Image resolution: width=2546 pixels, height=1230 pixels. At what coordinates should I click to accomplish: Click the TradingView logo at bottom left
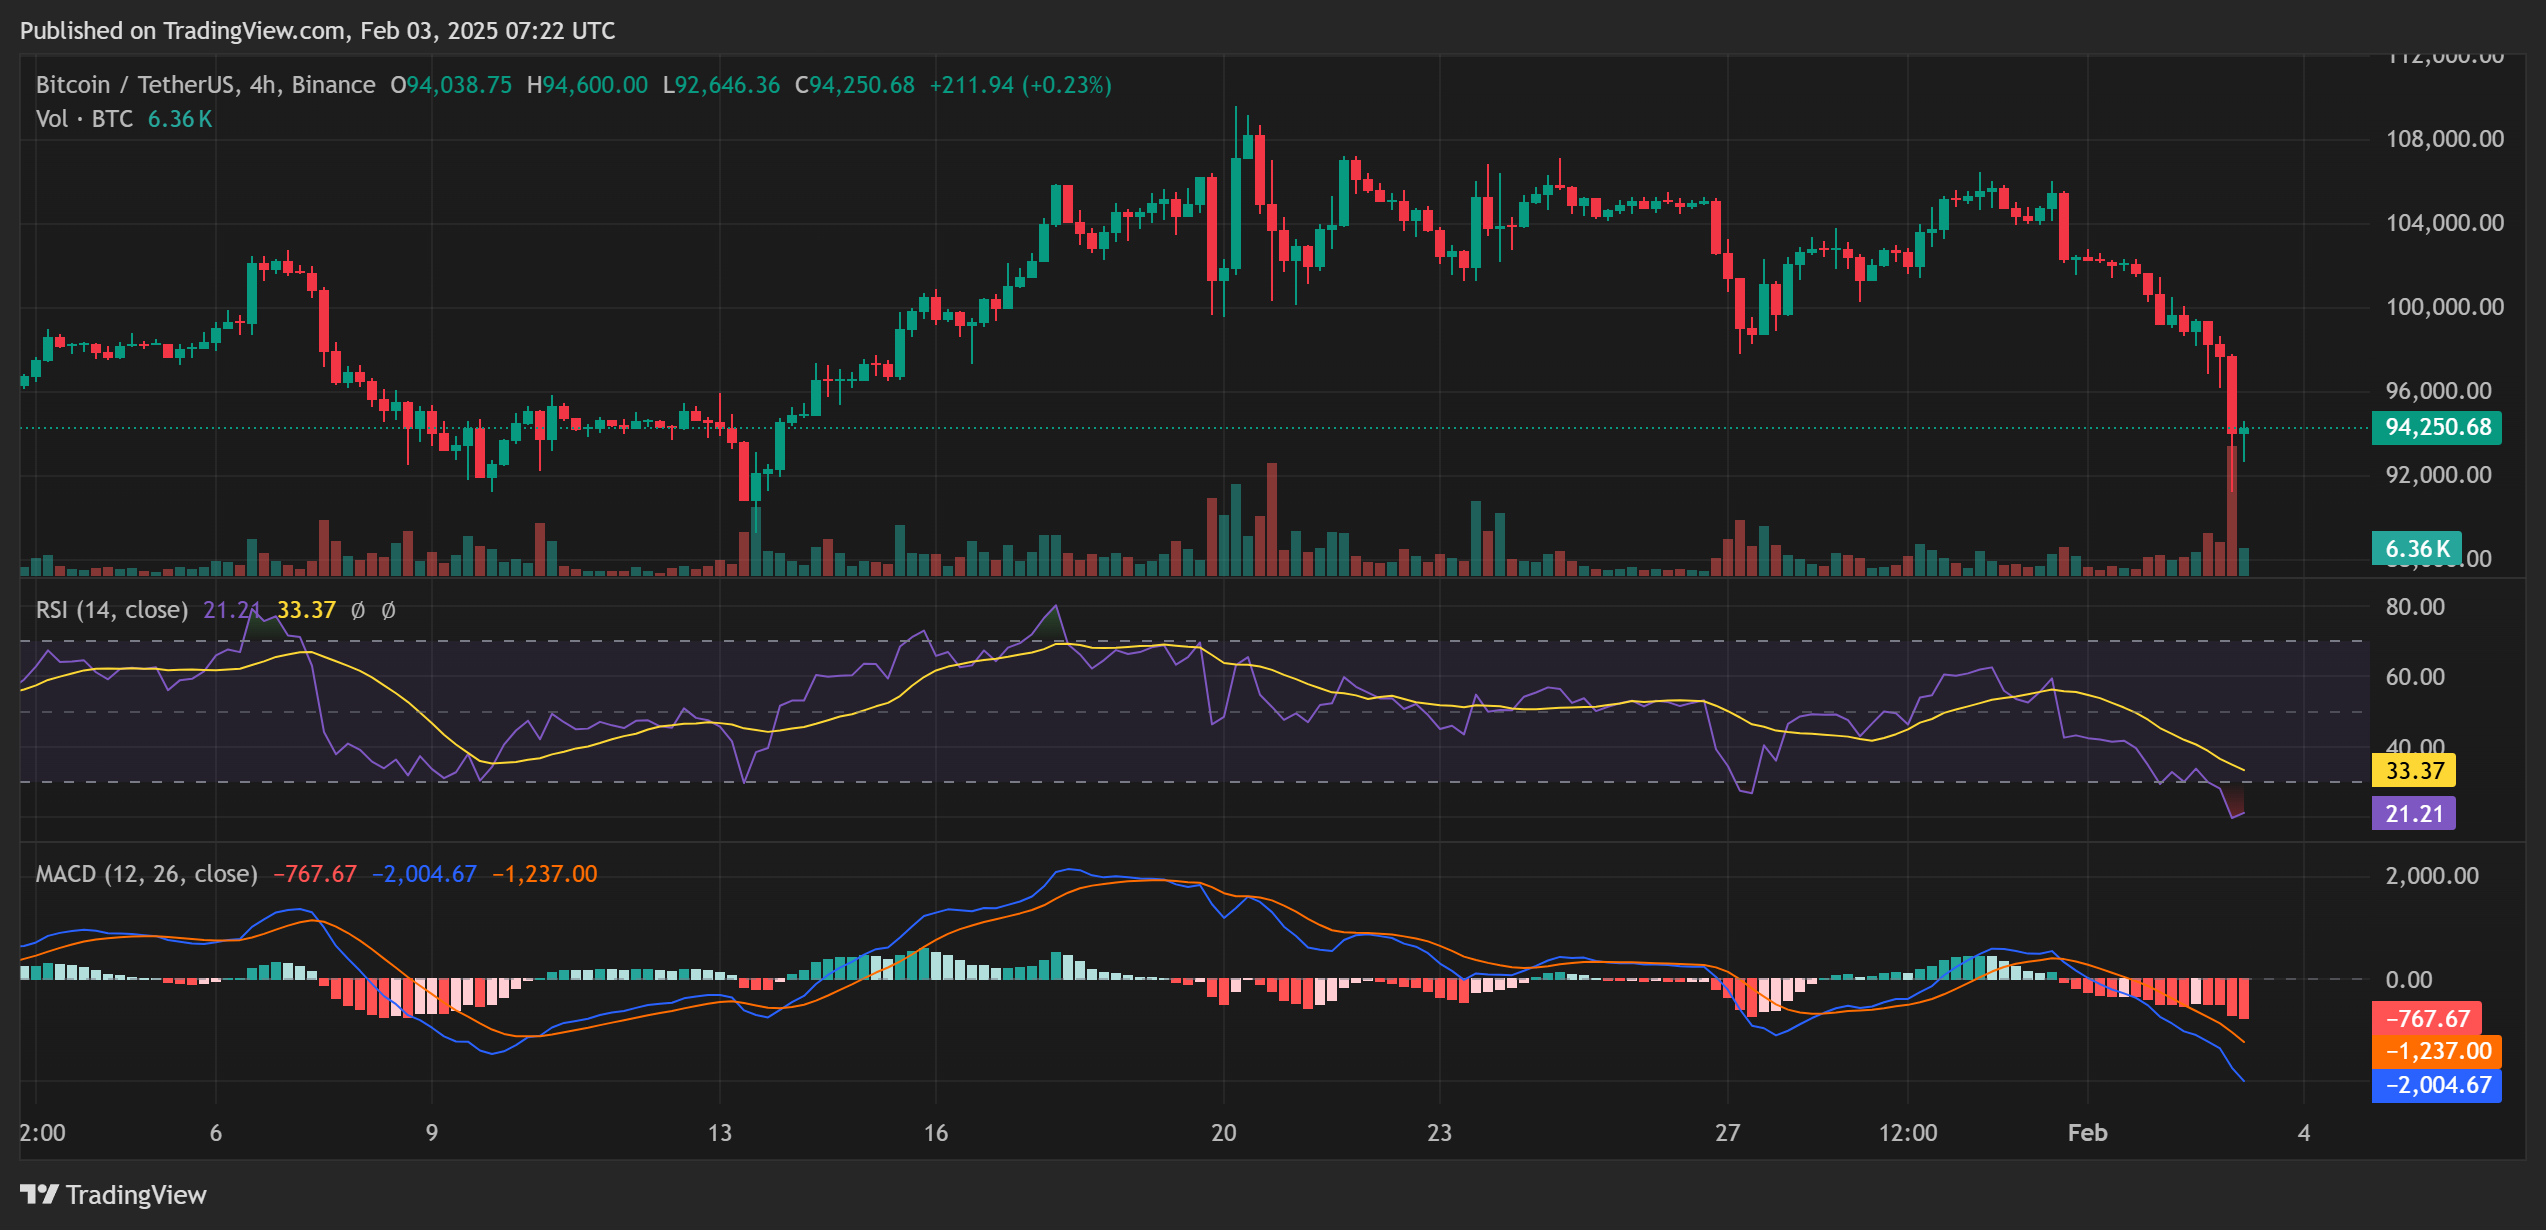(x=113, y=1194)
